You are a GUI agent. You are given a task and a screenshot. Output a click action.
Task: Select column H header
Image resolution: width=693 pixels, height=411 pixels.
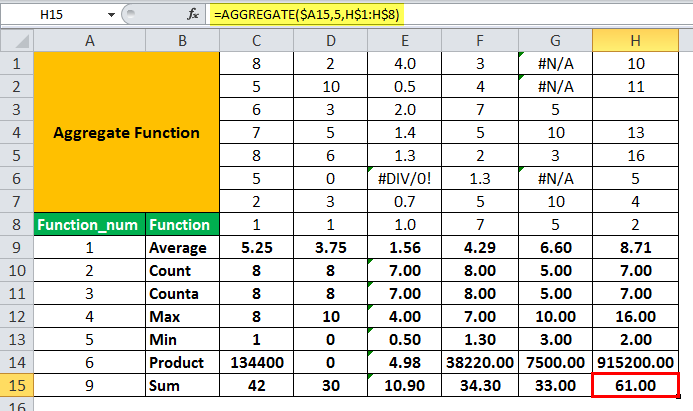(636, 41)
